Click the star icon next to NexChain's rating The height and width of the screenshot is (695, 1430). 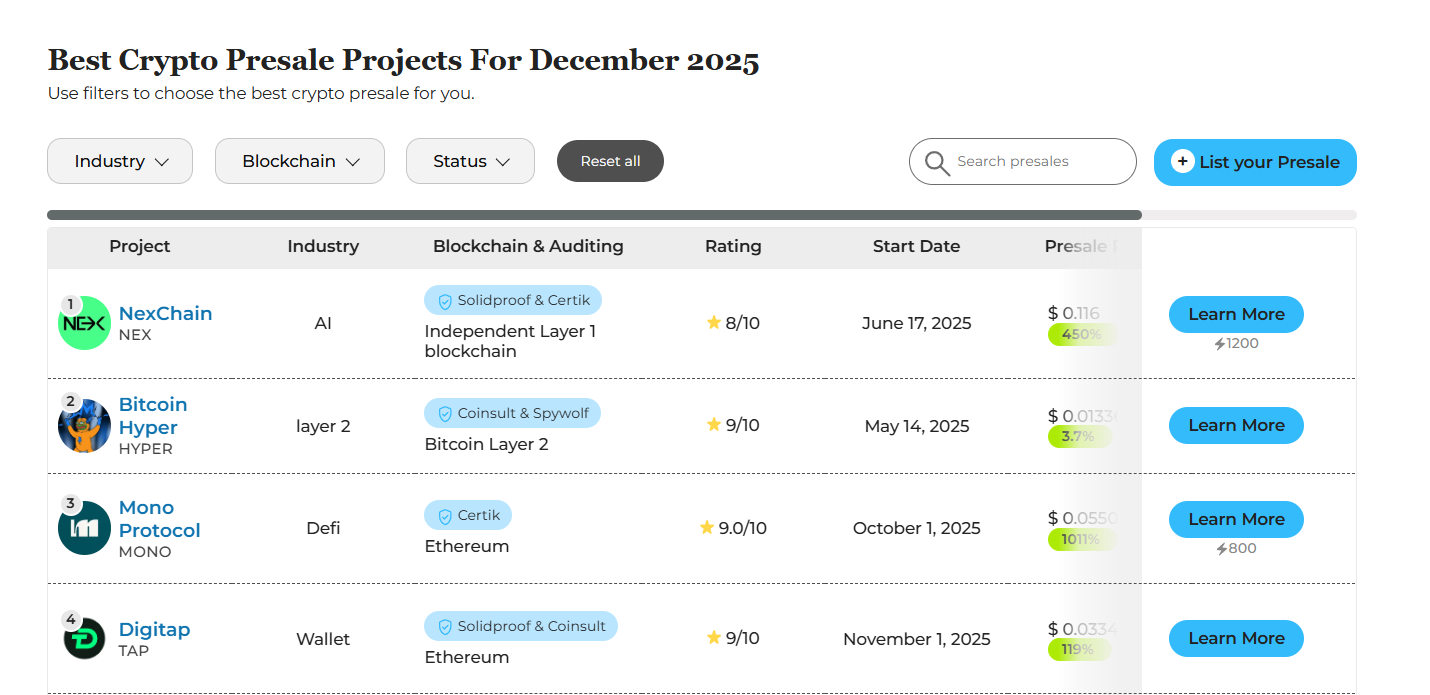712,323
